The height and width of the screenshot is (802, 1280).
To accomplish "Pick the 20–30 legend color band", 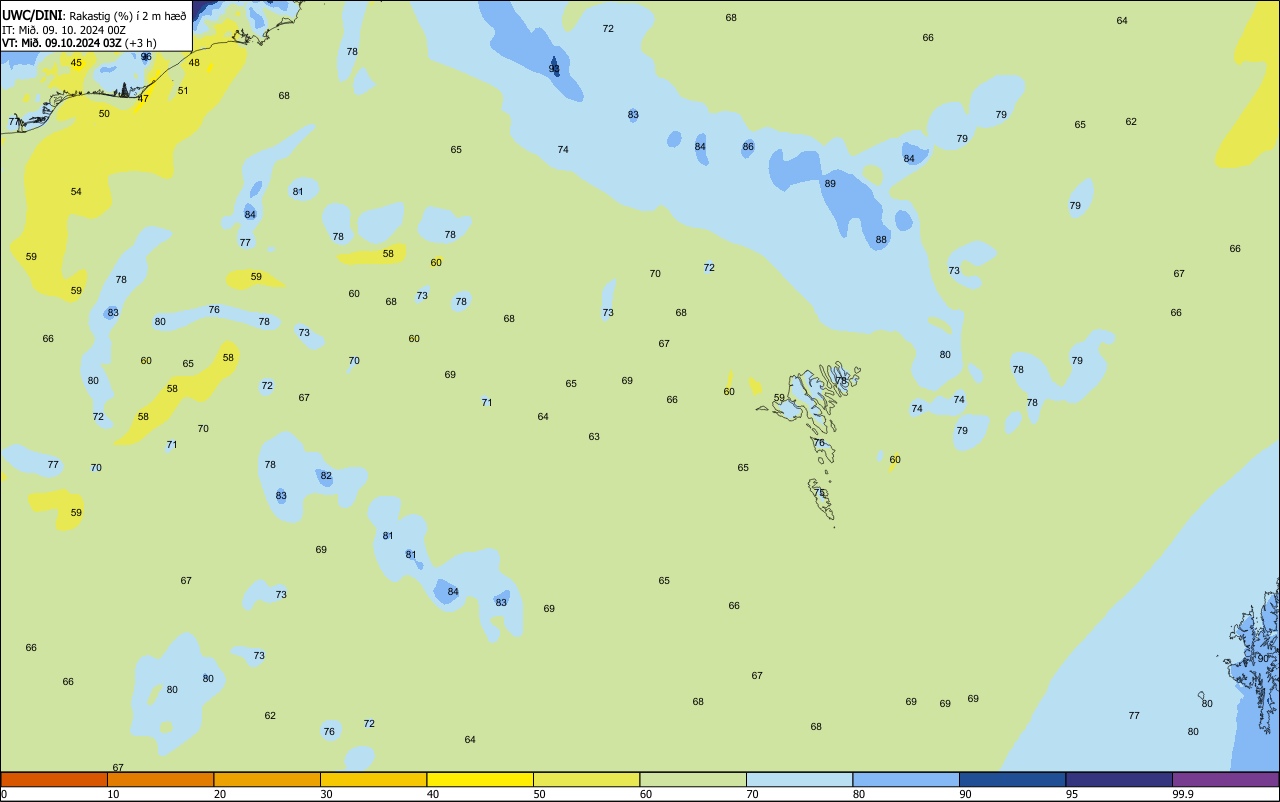I will [267, 779].
